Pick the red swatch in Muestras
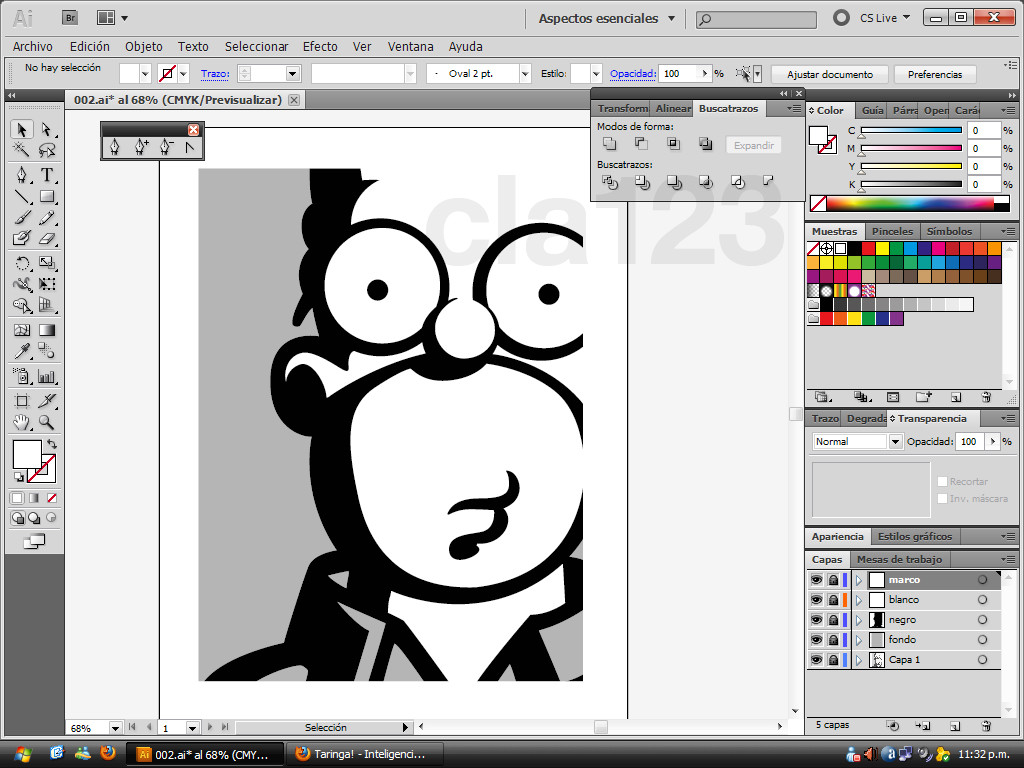1024x768 pixels. pos(868,249)
